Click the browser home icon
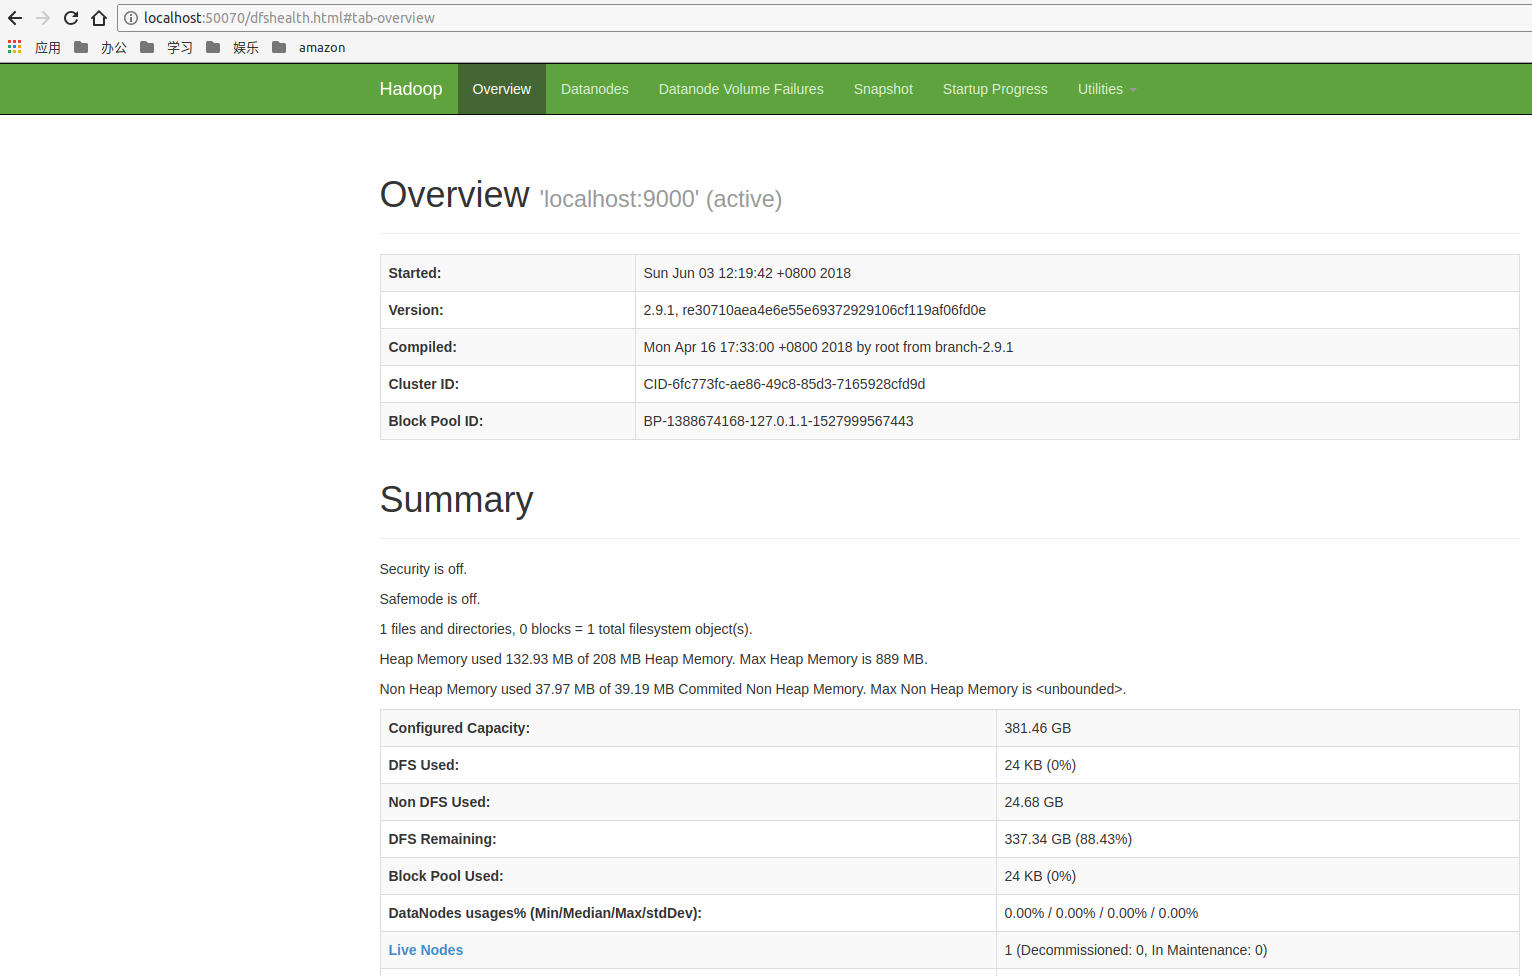 (99, 18)
